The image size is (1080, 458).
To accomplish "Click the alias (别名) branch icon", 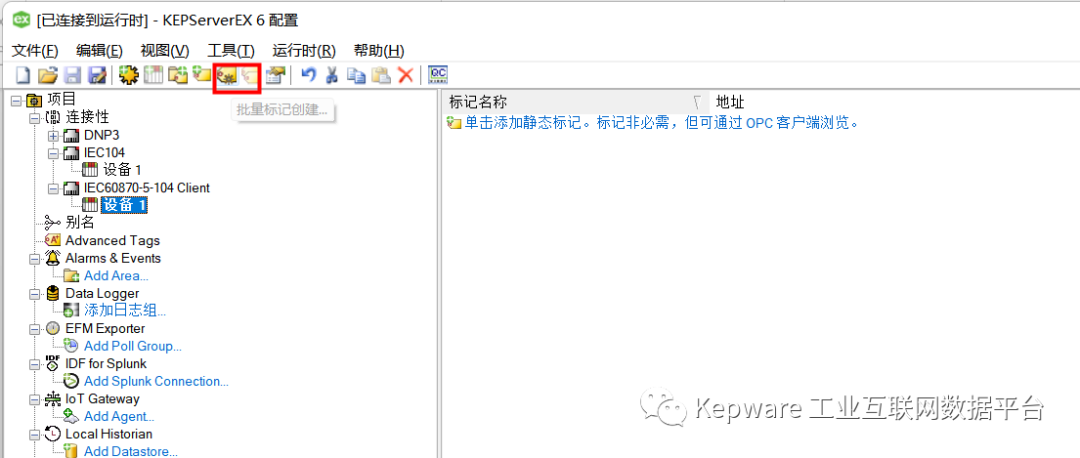I will click(53, 222).
